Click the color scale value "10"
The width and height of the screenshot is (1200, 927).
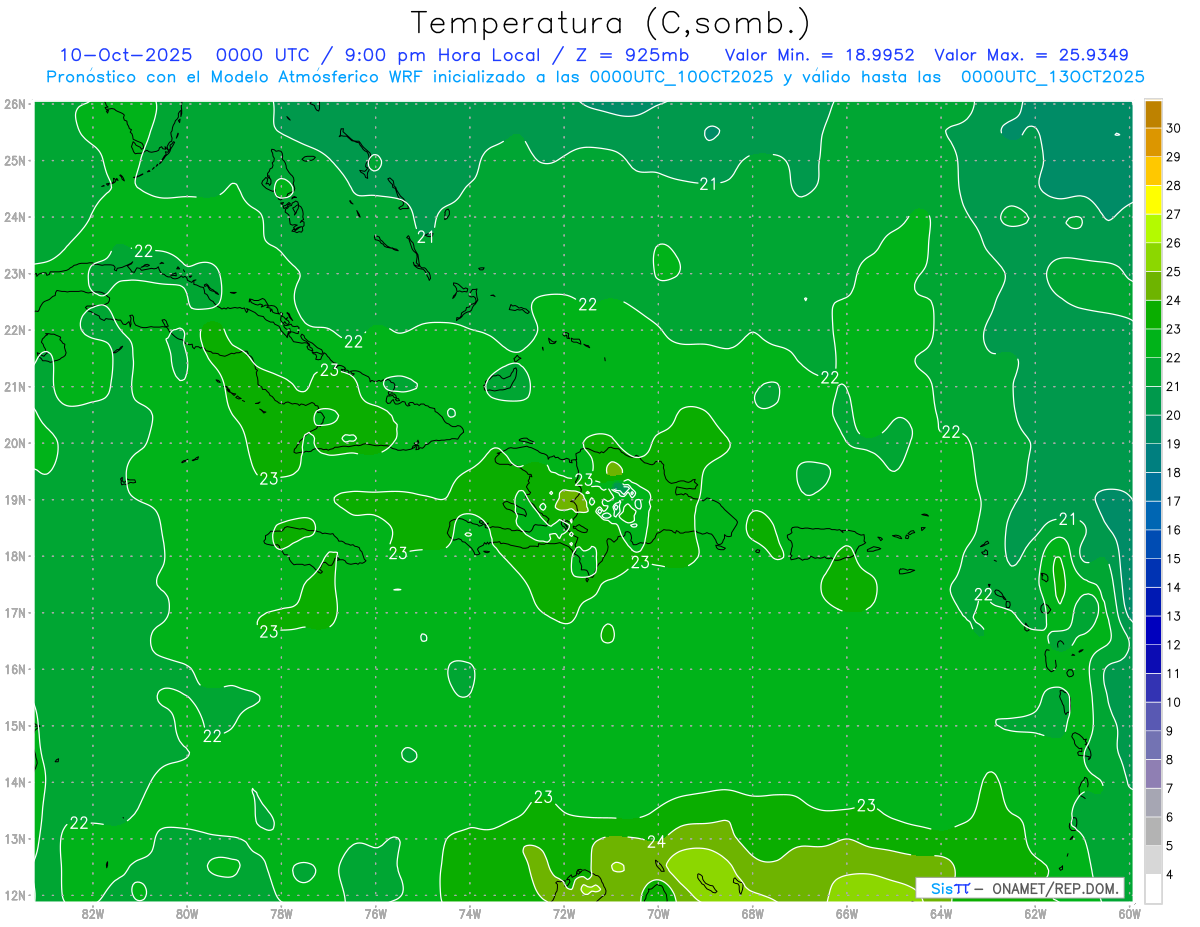pos(1173,702)
